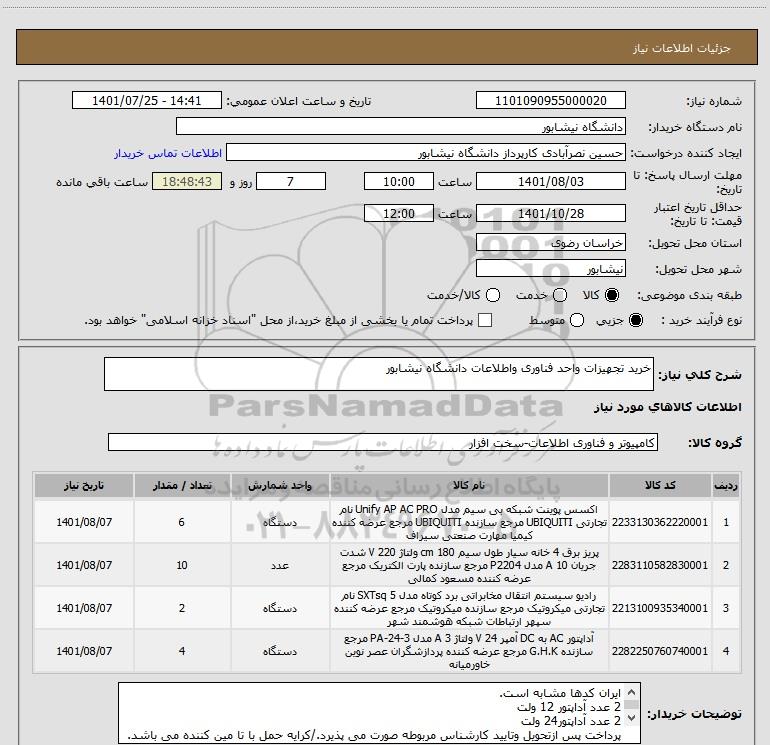Select the خدمت radio button
The image size is (770, 745).
pyautogui.click(x=560, y=295)
